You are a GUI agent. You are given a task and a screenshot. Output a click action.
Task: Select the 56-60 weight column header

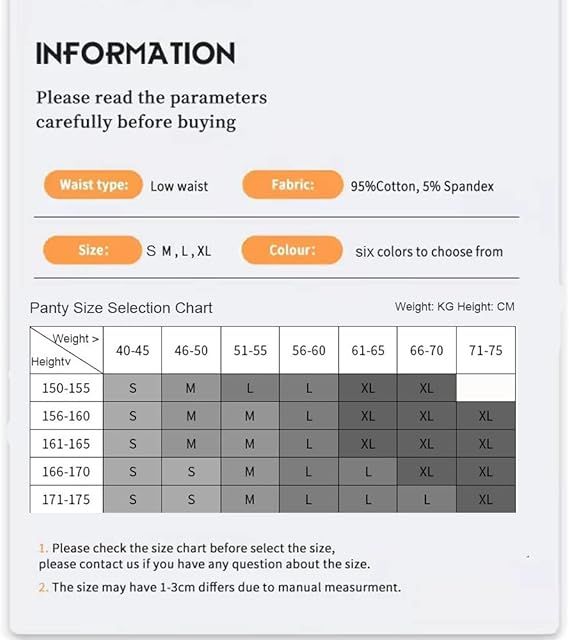(309, 350)
